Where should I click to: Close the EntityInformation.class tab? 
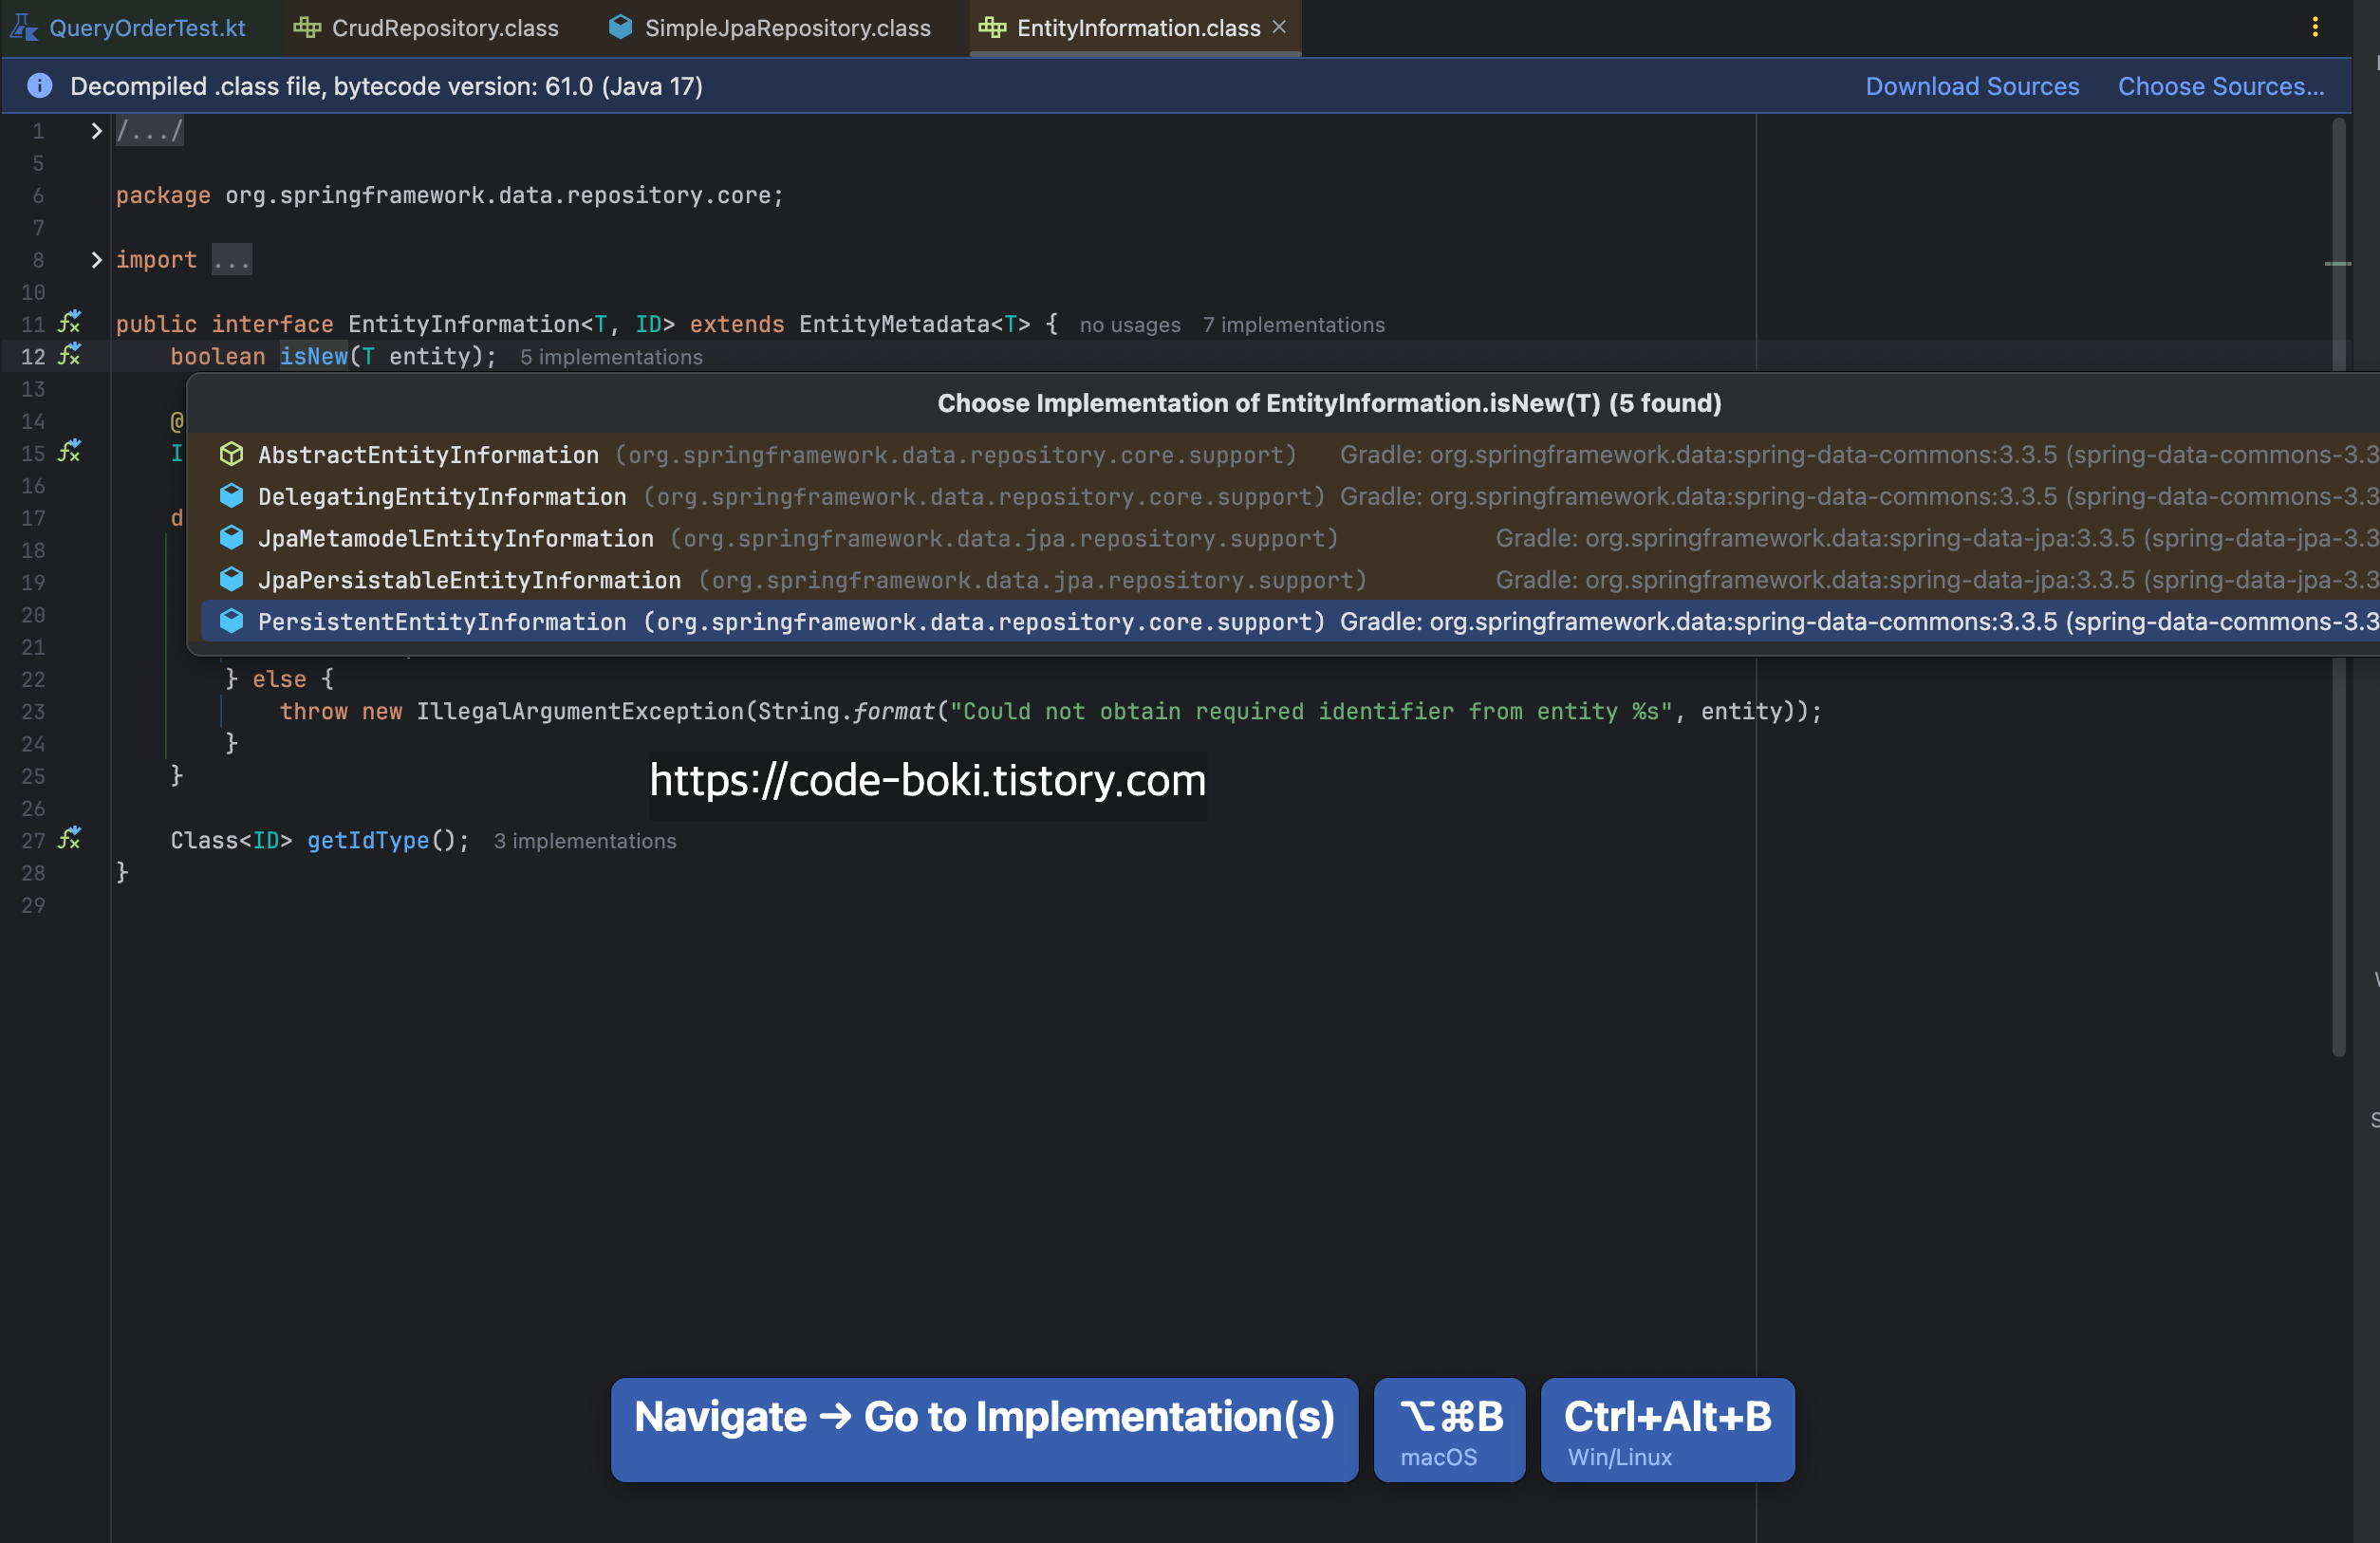(1279, 27)
